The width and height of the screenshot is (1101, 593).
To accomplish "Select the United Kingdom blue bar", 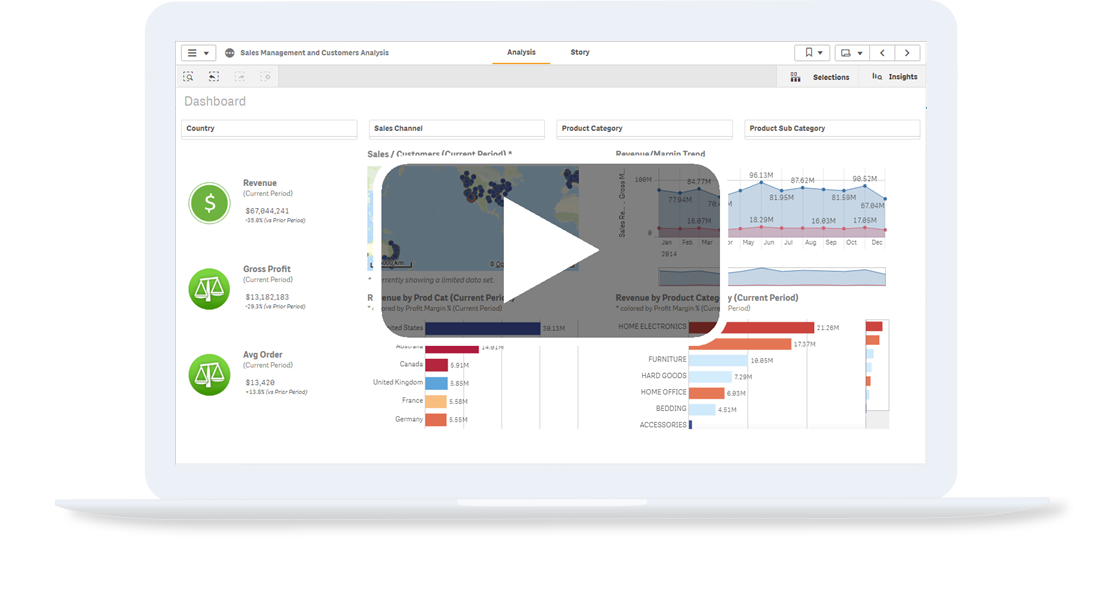I will (x=436, y=383).
